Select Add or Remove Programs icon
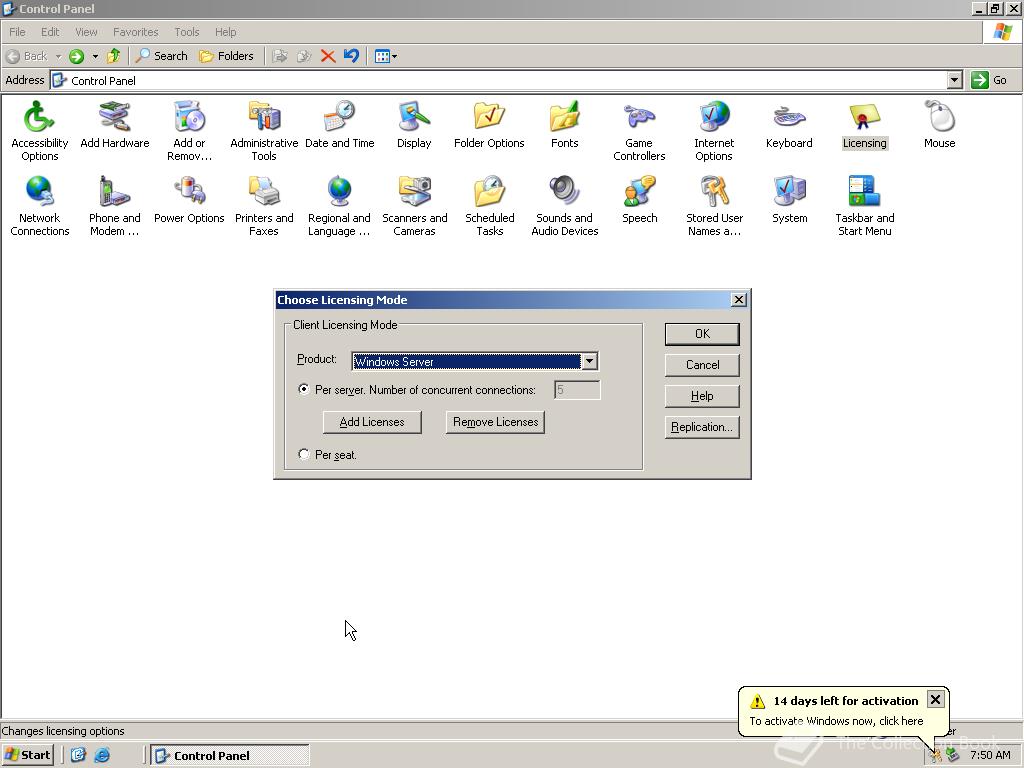This screenshot has height=768, width=1024. point(189,130)
